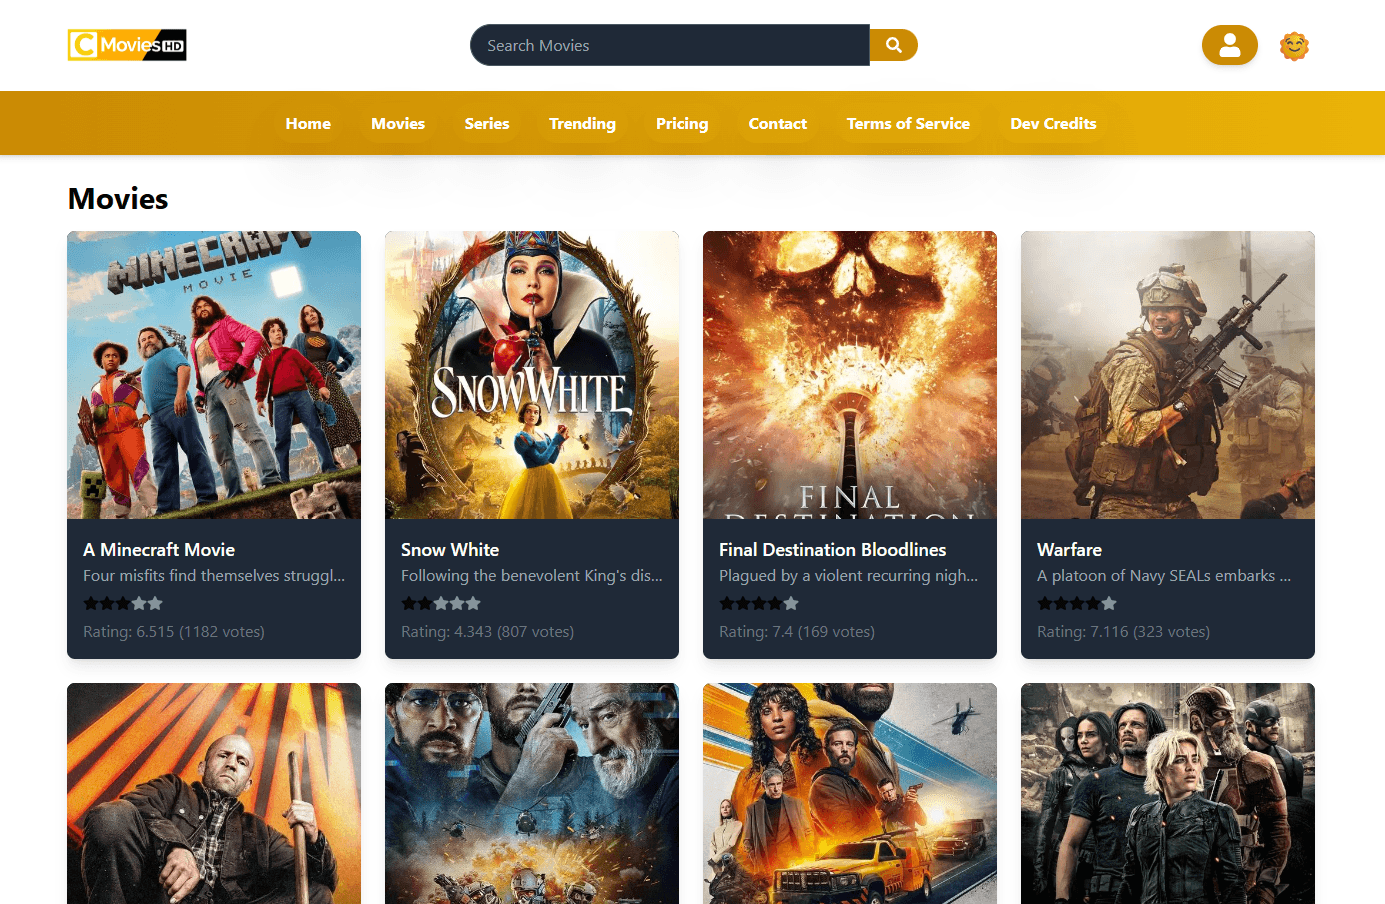Click a star rating under Final Destination Bloodlines
Screen dimensions: 1385x904
[x=758, y=603]
